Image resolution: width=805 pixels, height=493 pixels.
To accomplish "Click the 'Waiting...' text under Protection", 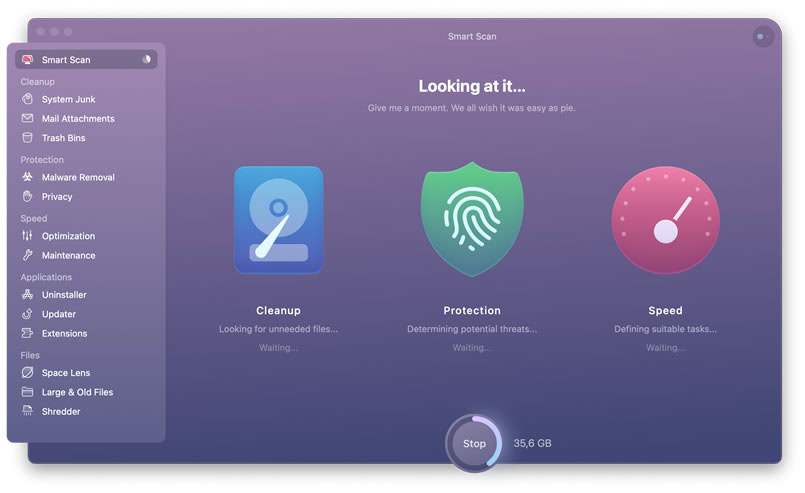I will pos(472,348).
